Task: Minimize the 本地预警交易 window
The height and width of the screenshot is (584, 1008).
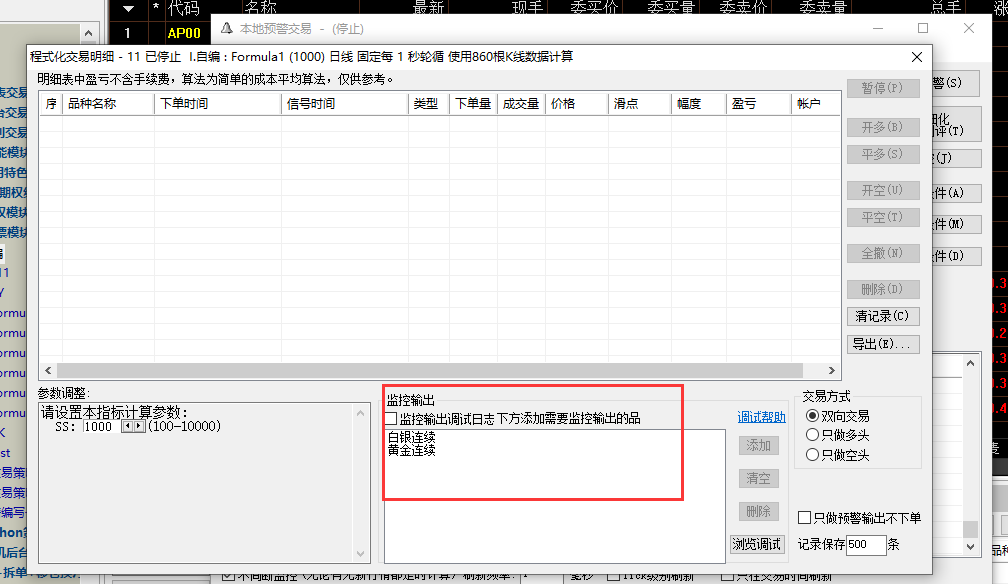Action: click(878, 28)
